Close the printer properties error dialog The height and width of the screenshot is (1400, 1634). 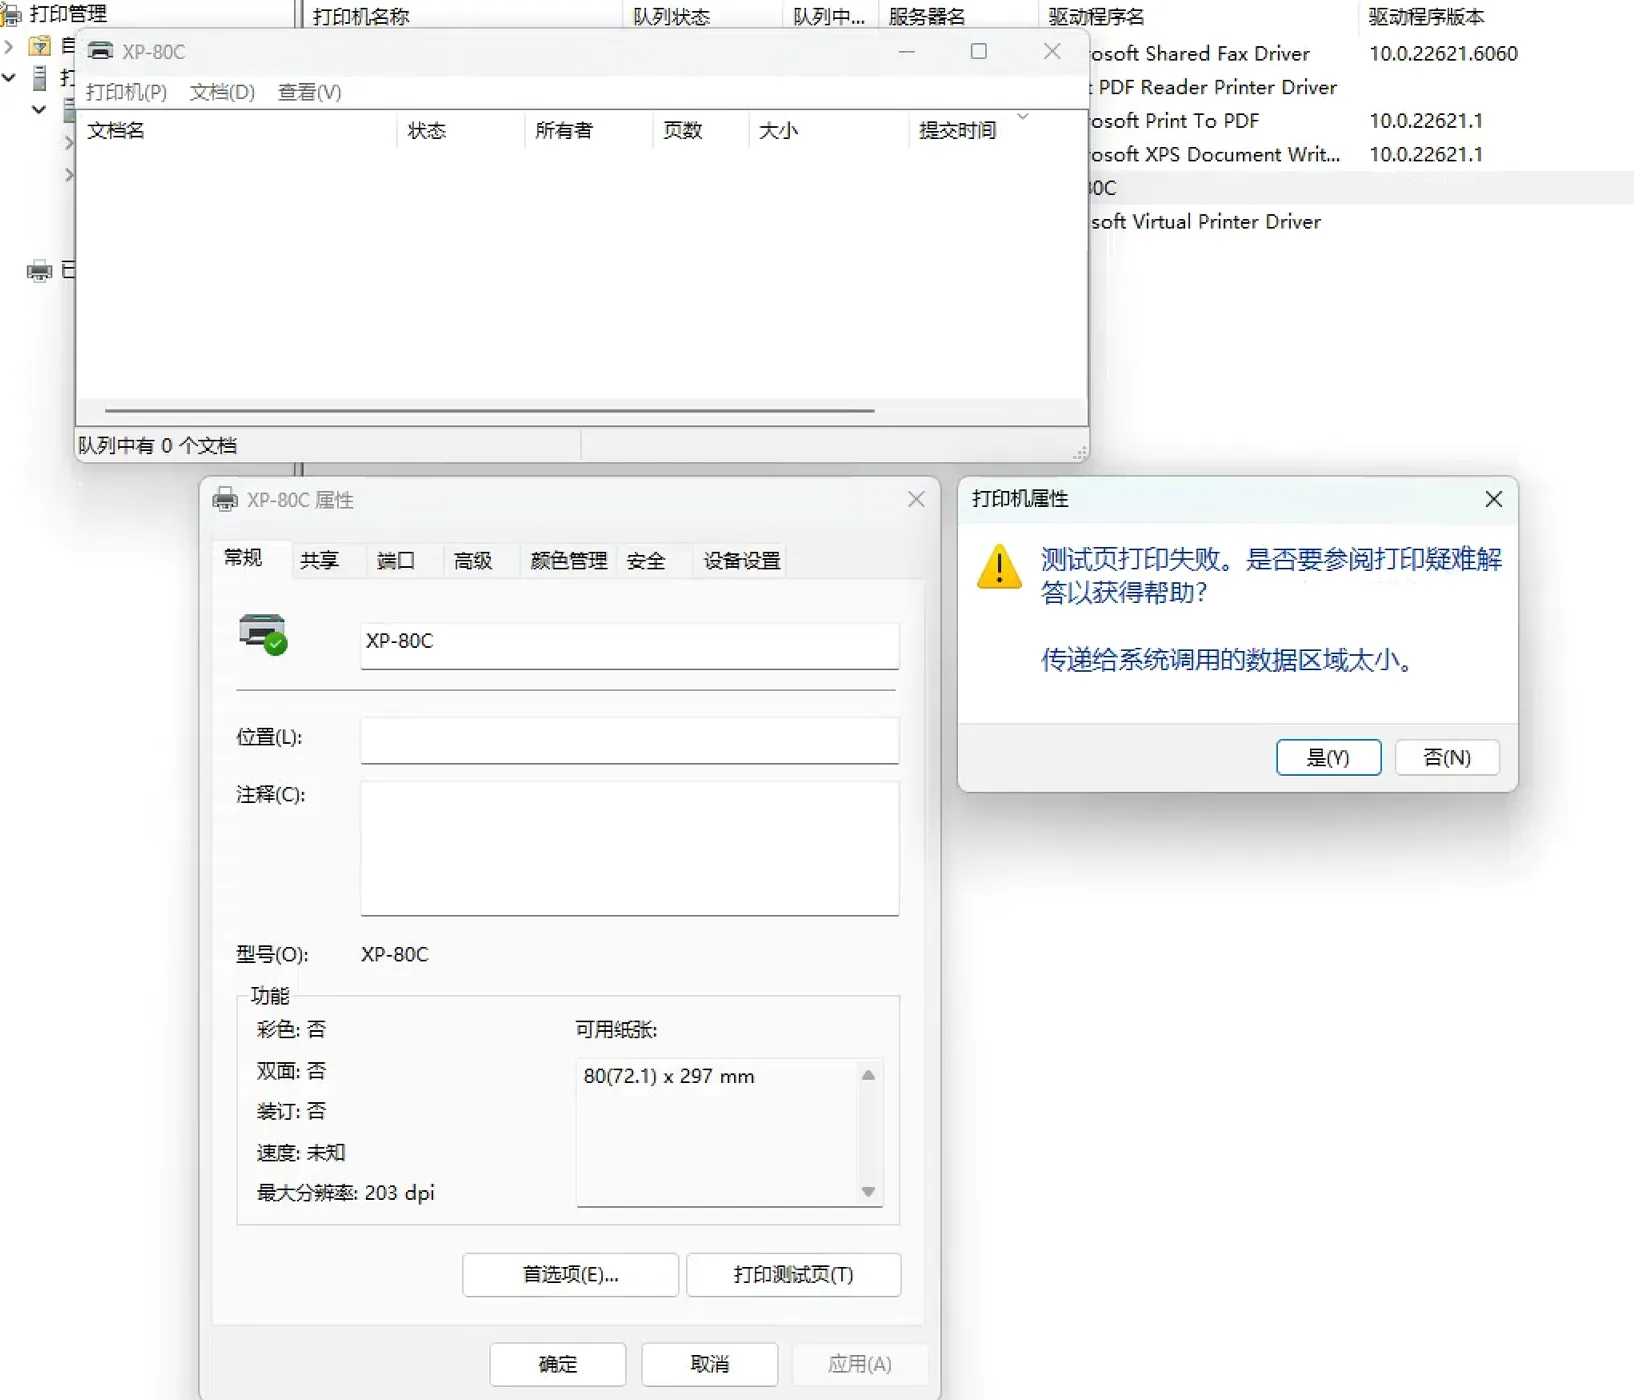coord(1493,499)
